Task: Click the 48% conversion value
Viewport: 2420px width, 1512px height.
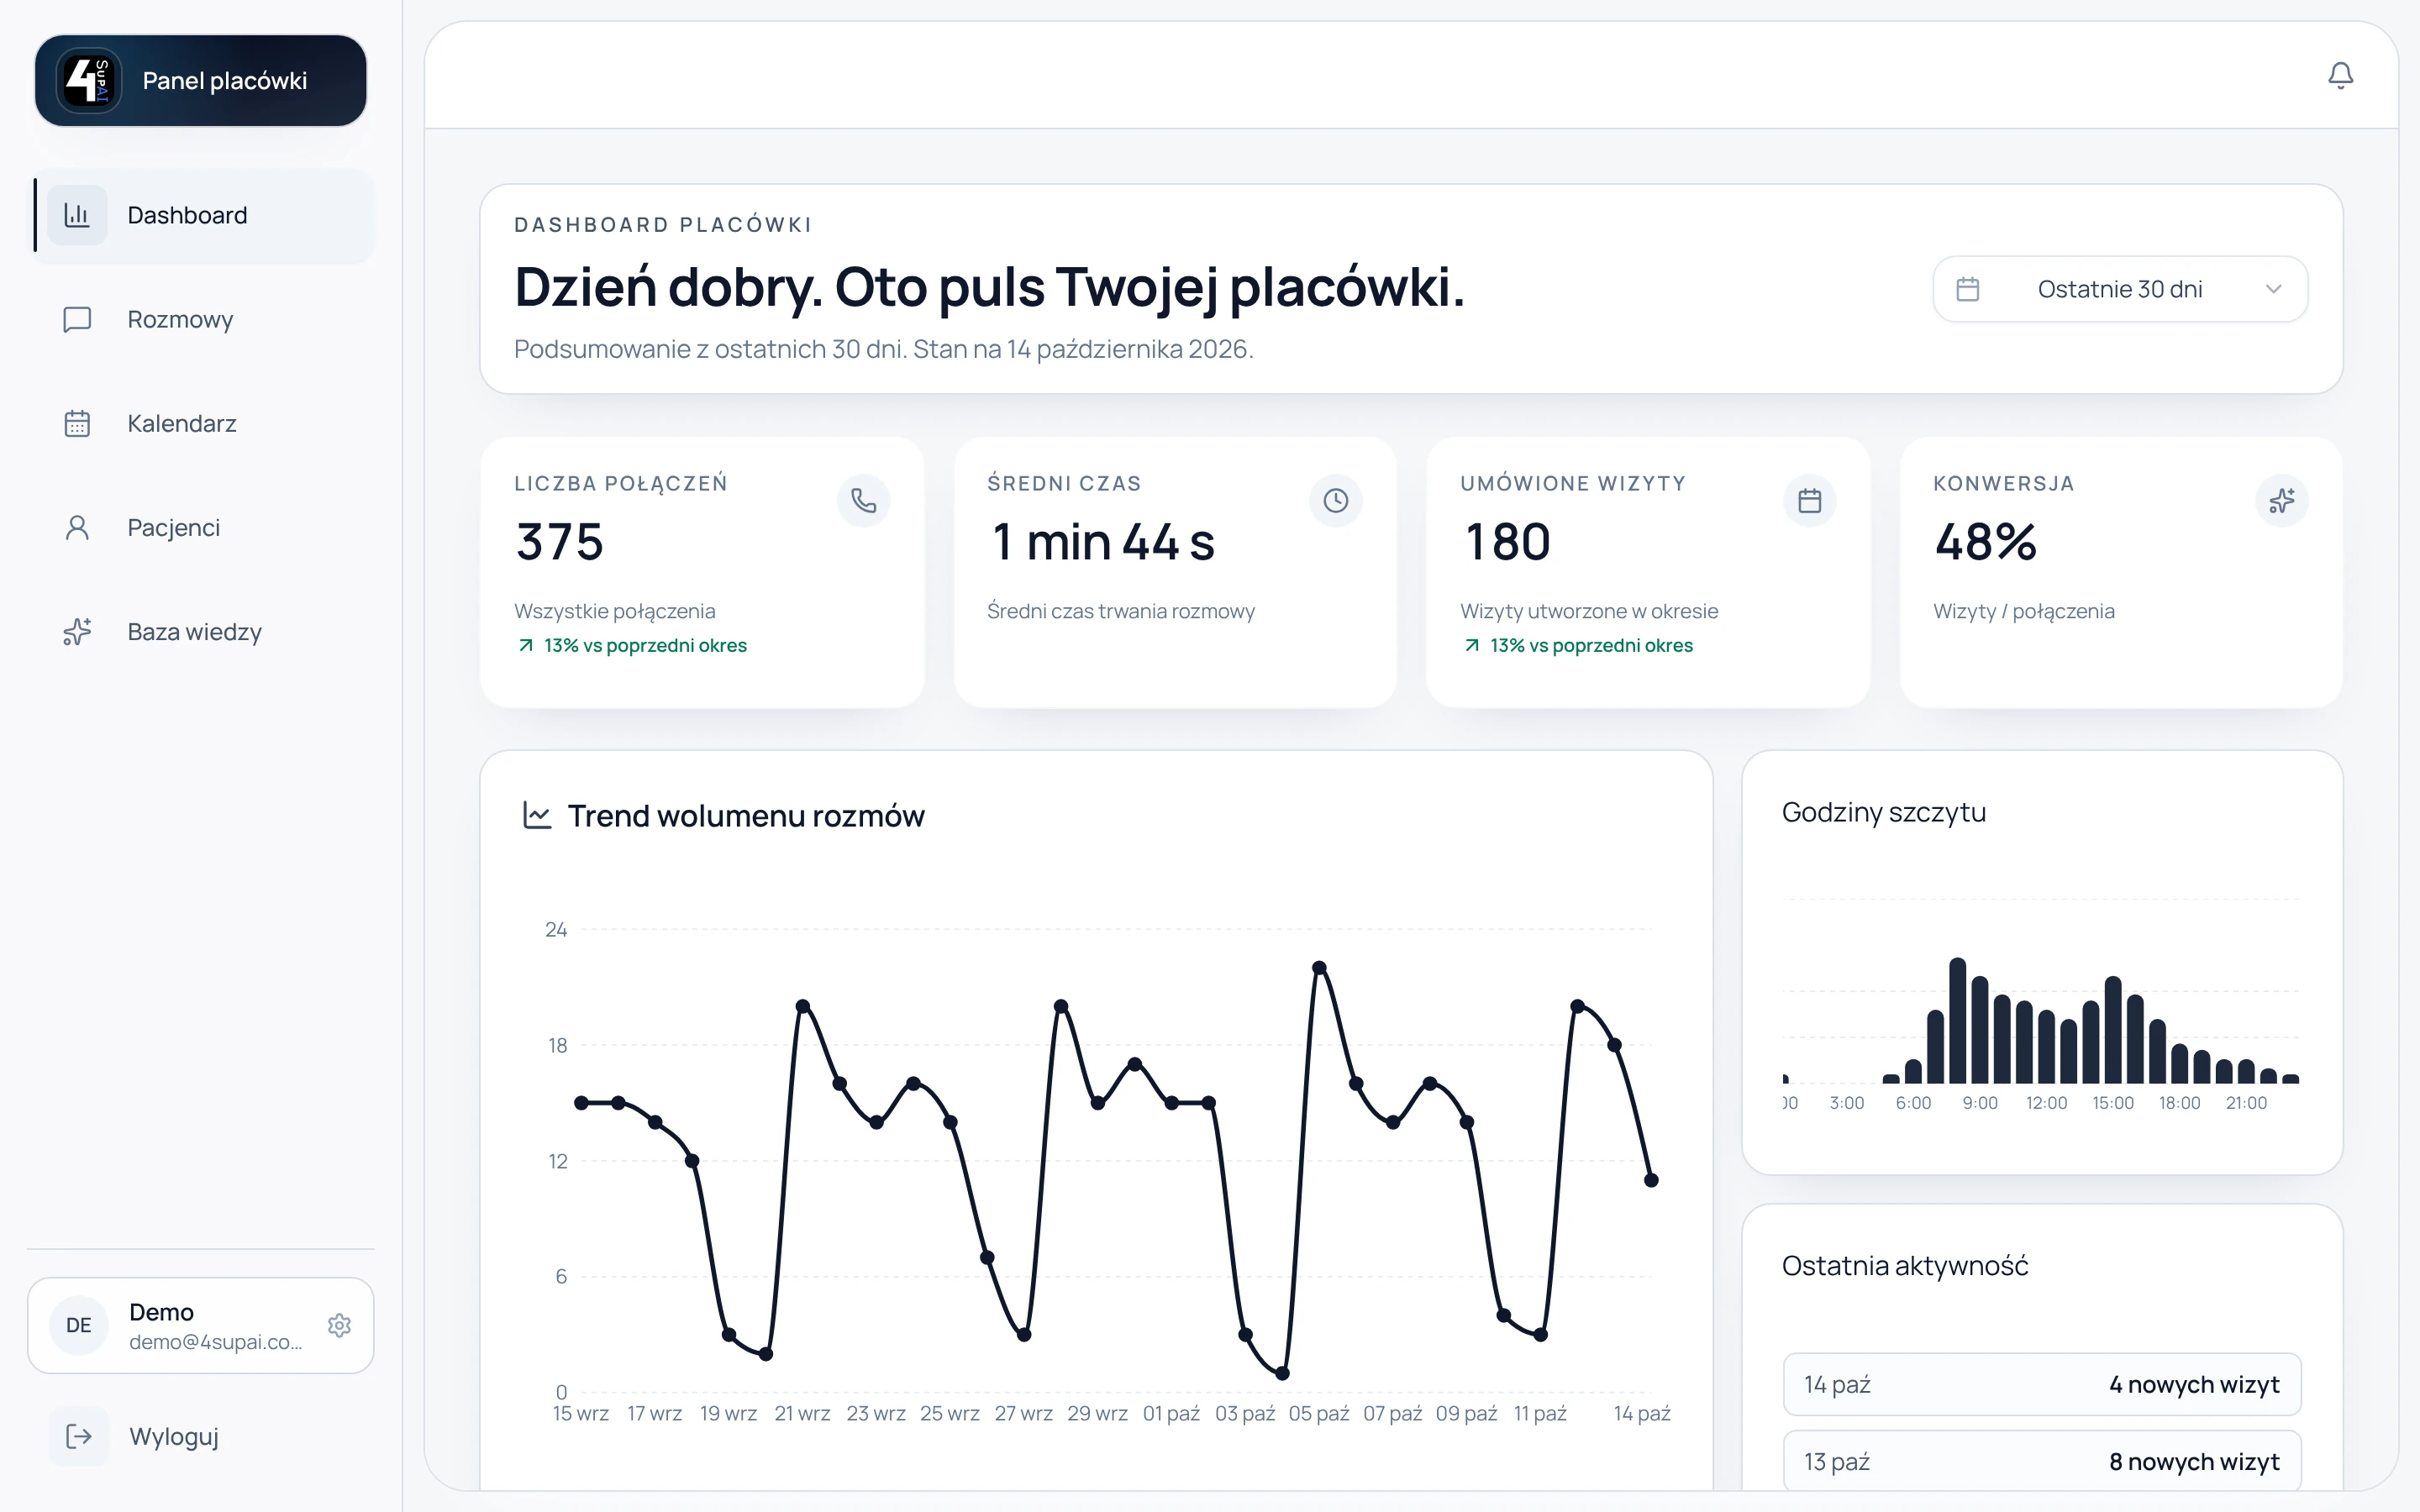Action: (1985, 542)
